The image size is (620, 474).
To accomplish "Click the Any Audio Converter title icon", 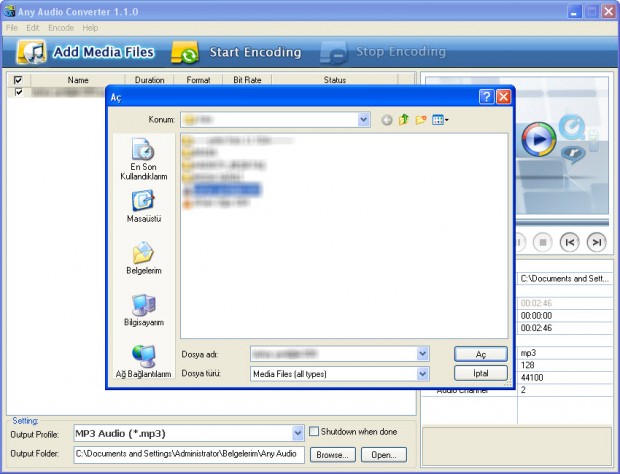I will [x=9, y=11].
